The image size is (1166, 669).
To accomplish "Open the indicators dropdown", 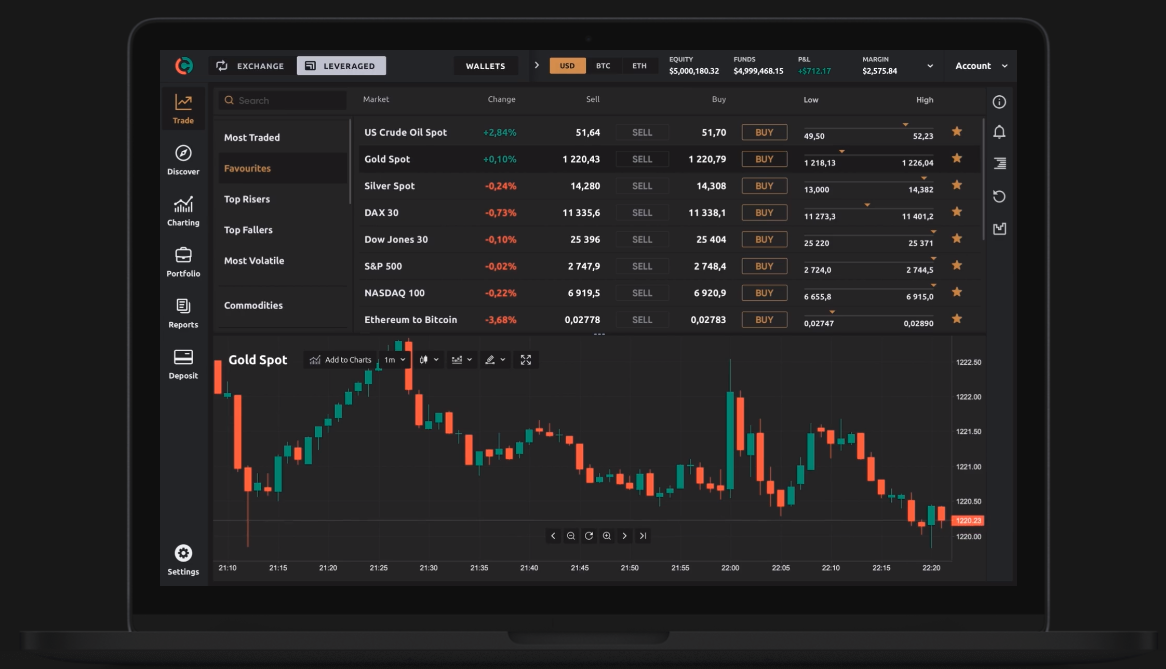I will coord(462,360).
